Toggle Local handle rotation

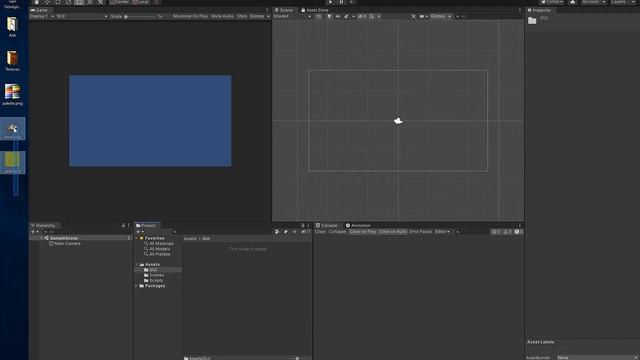click(x=141, y=2)
